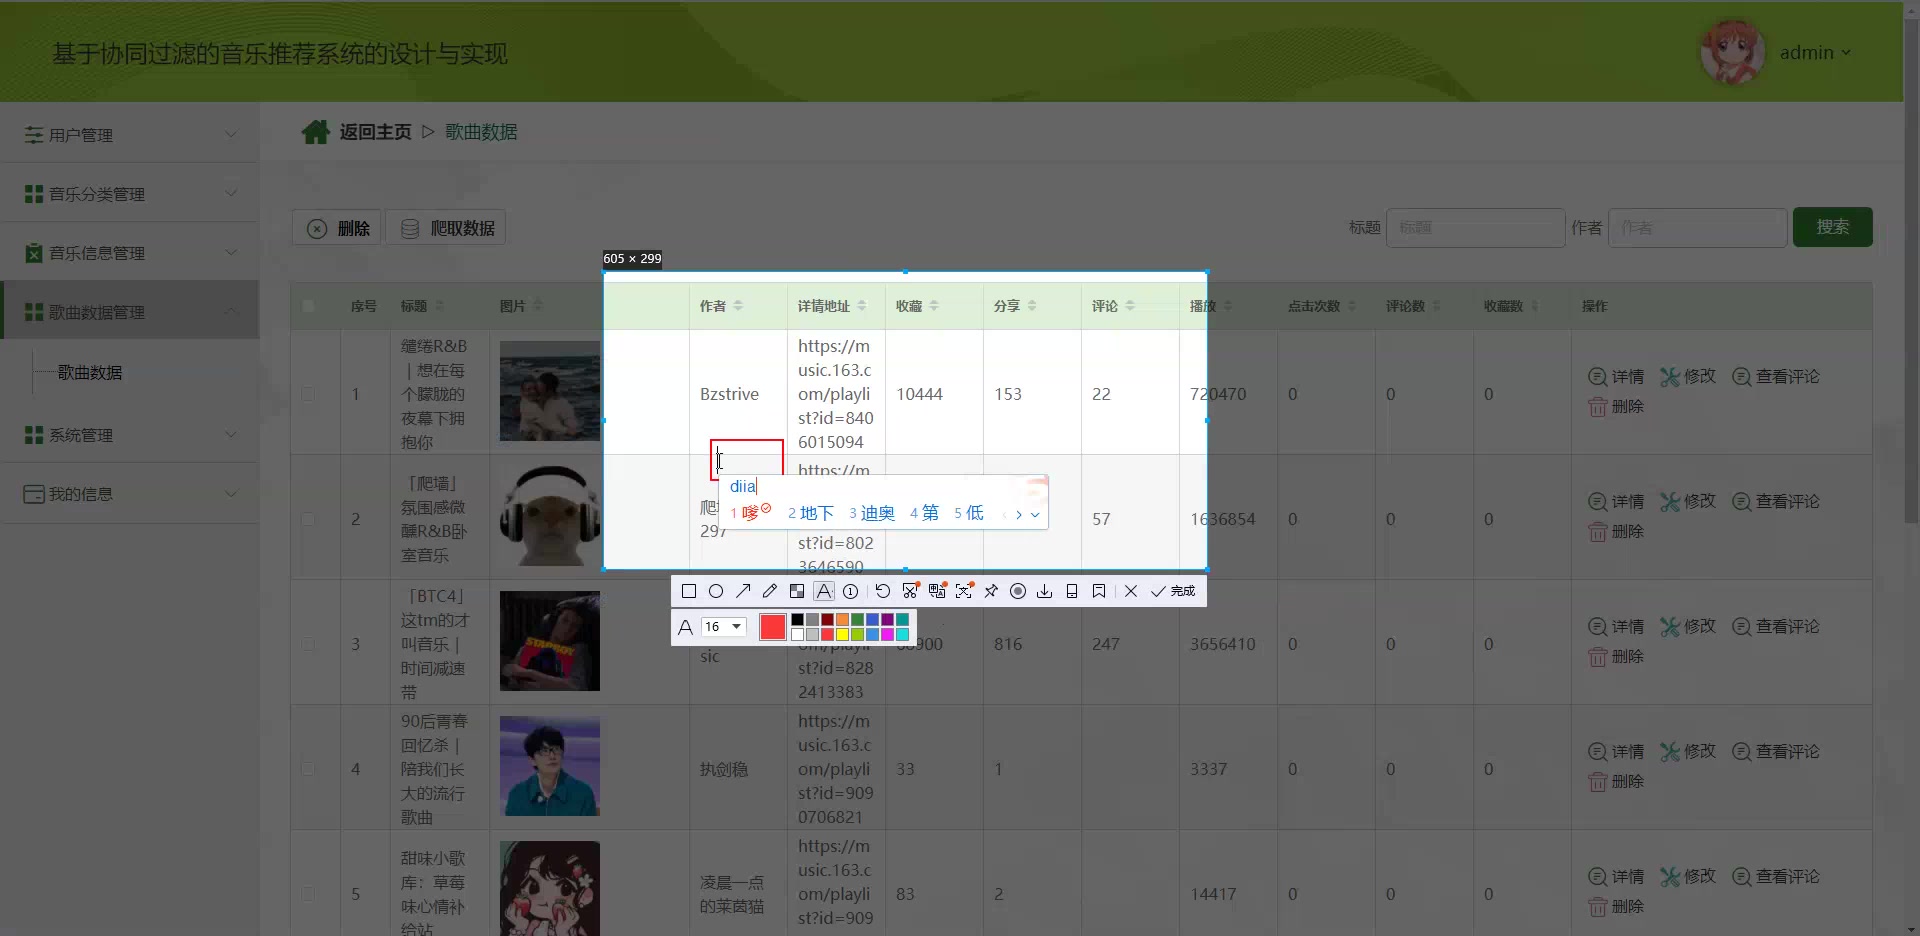Click the 搜索 search button
The height and width of the screenshot is (936, 1920).
pos(1832,227)
